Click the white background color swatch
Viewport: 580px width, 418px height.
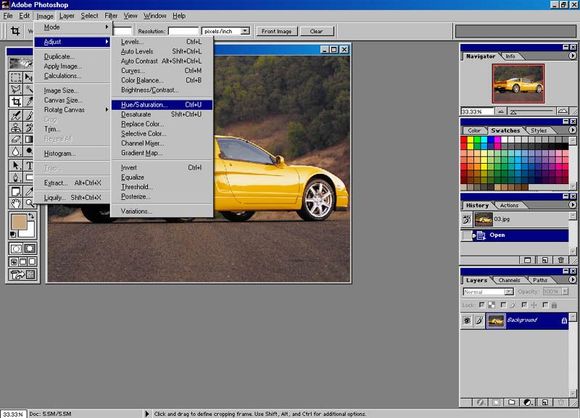pos(30,230)
